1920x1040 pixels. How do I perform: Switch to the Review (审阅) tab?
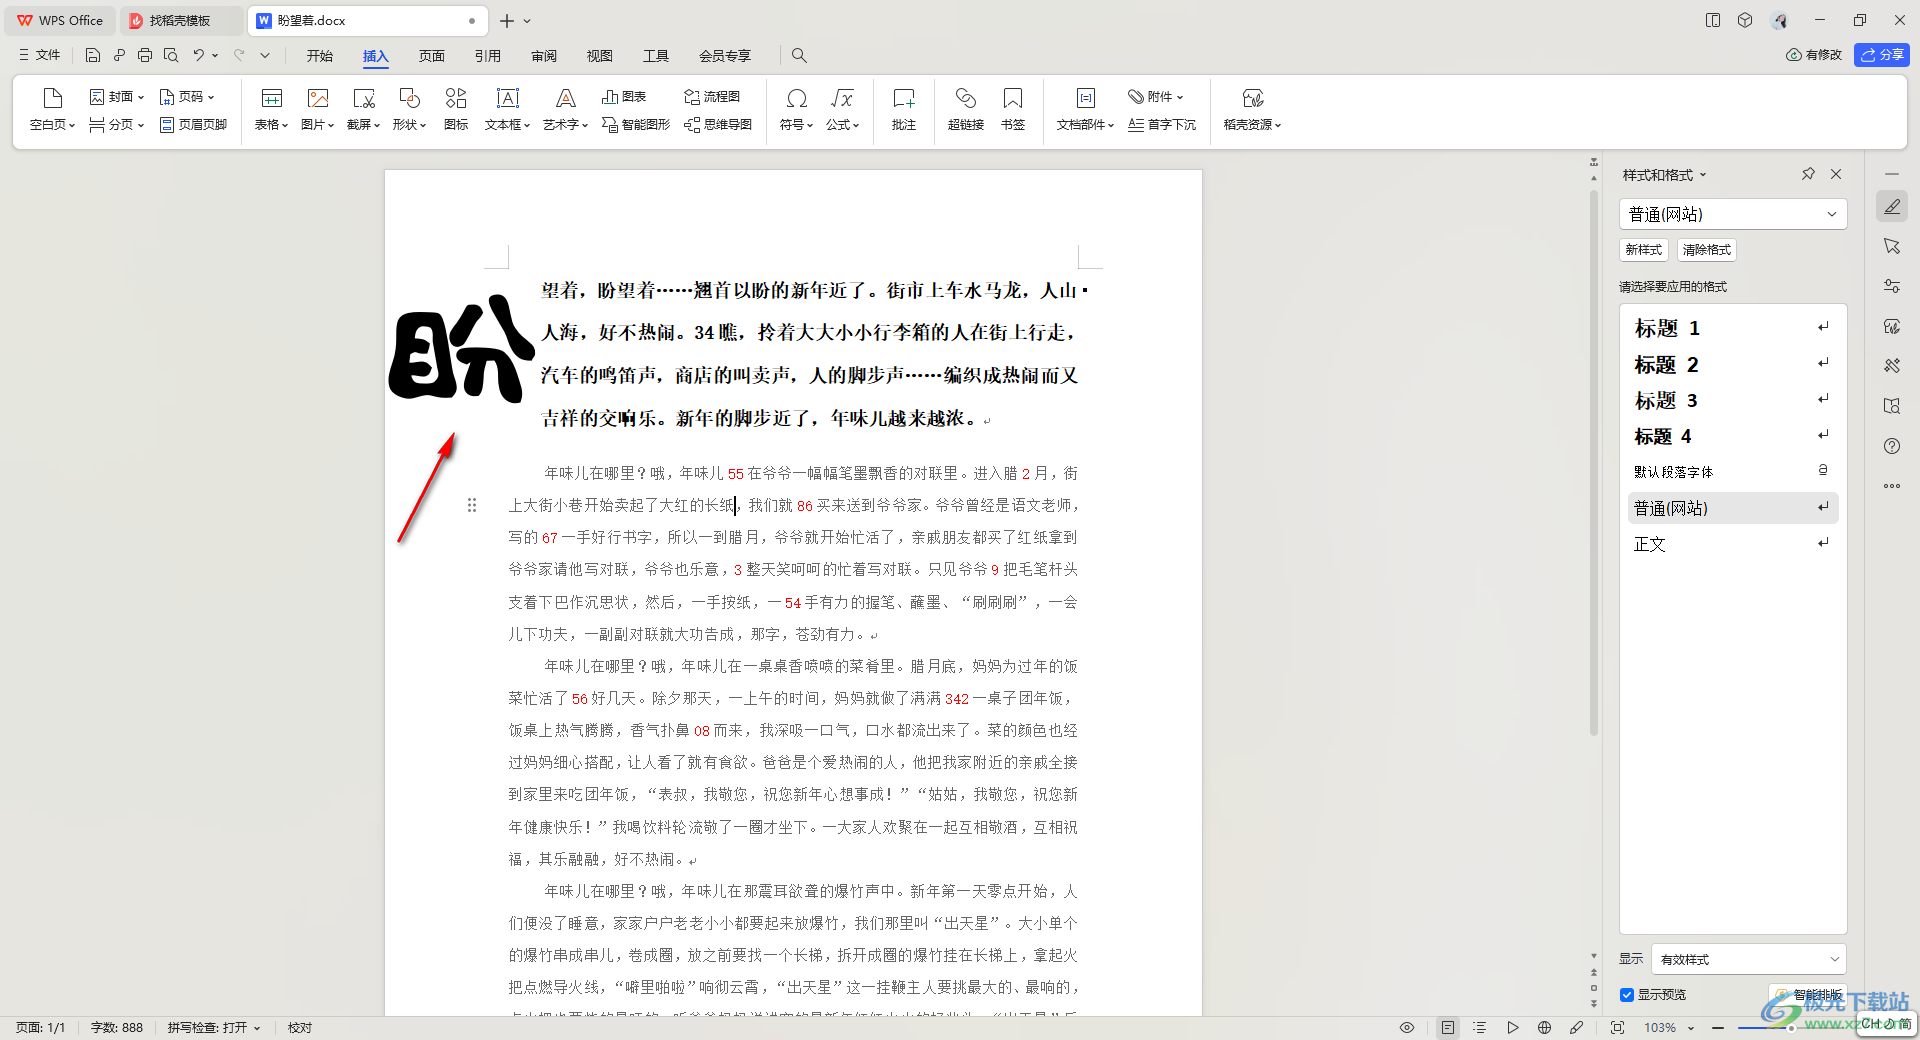point(544,56)
